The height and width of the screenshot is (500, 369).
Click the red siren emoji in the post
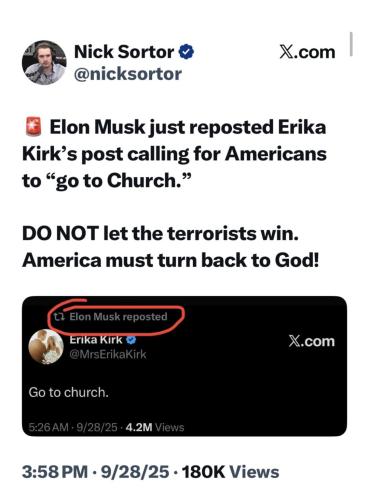(33, 127)
